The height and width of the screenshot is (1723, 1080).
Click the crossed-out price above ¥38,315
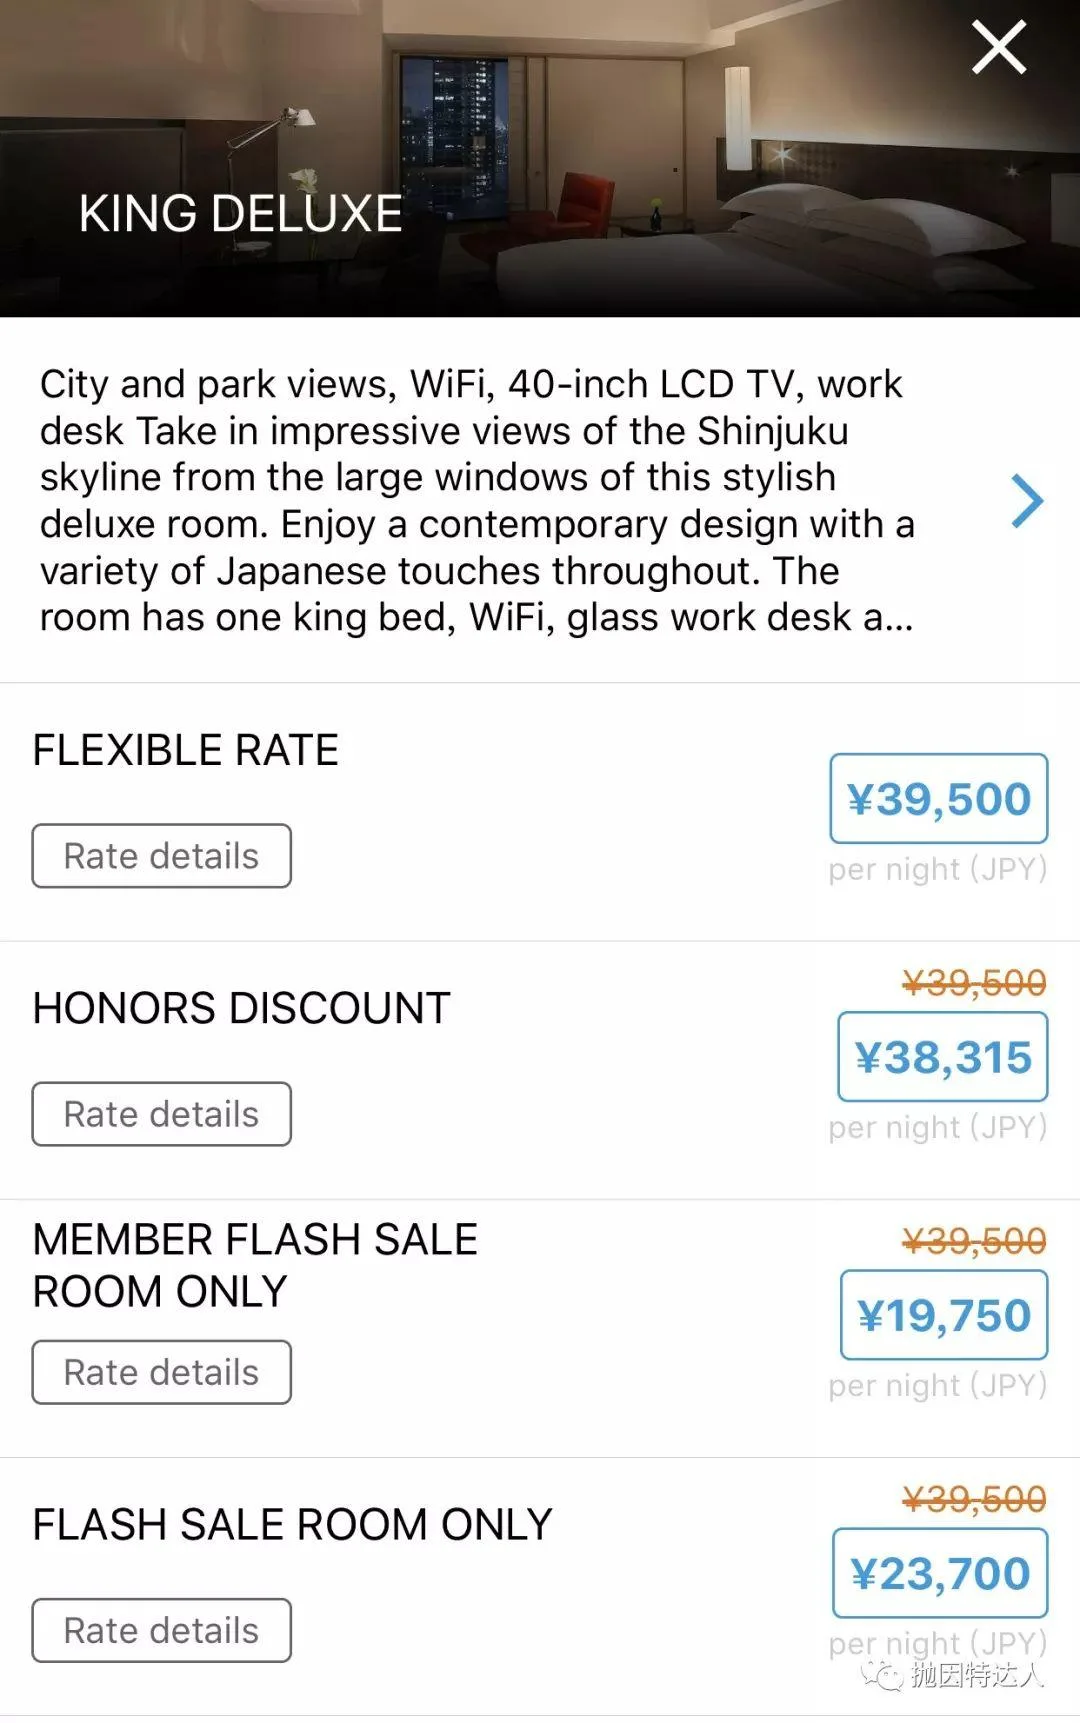click(x=974, y=983)
